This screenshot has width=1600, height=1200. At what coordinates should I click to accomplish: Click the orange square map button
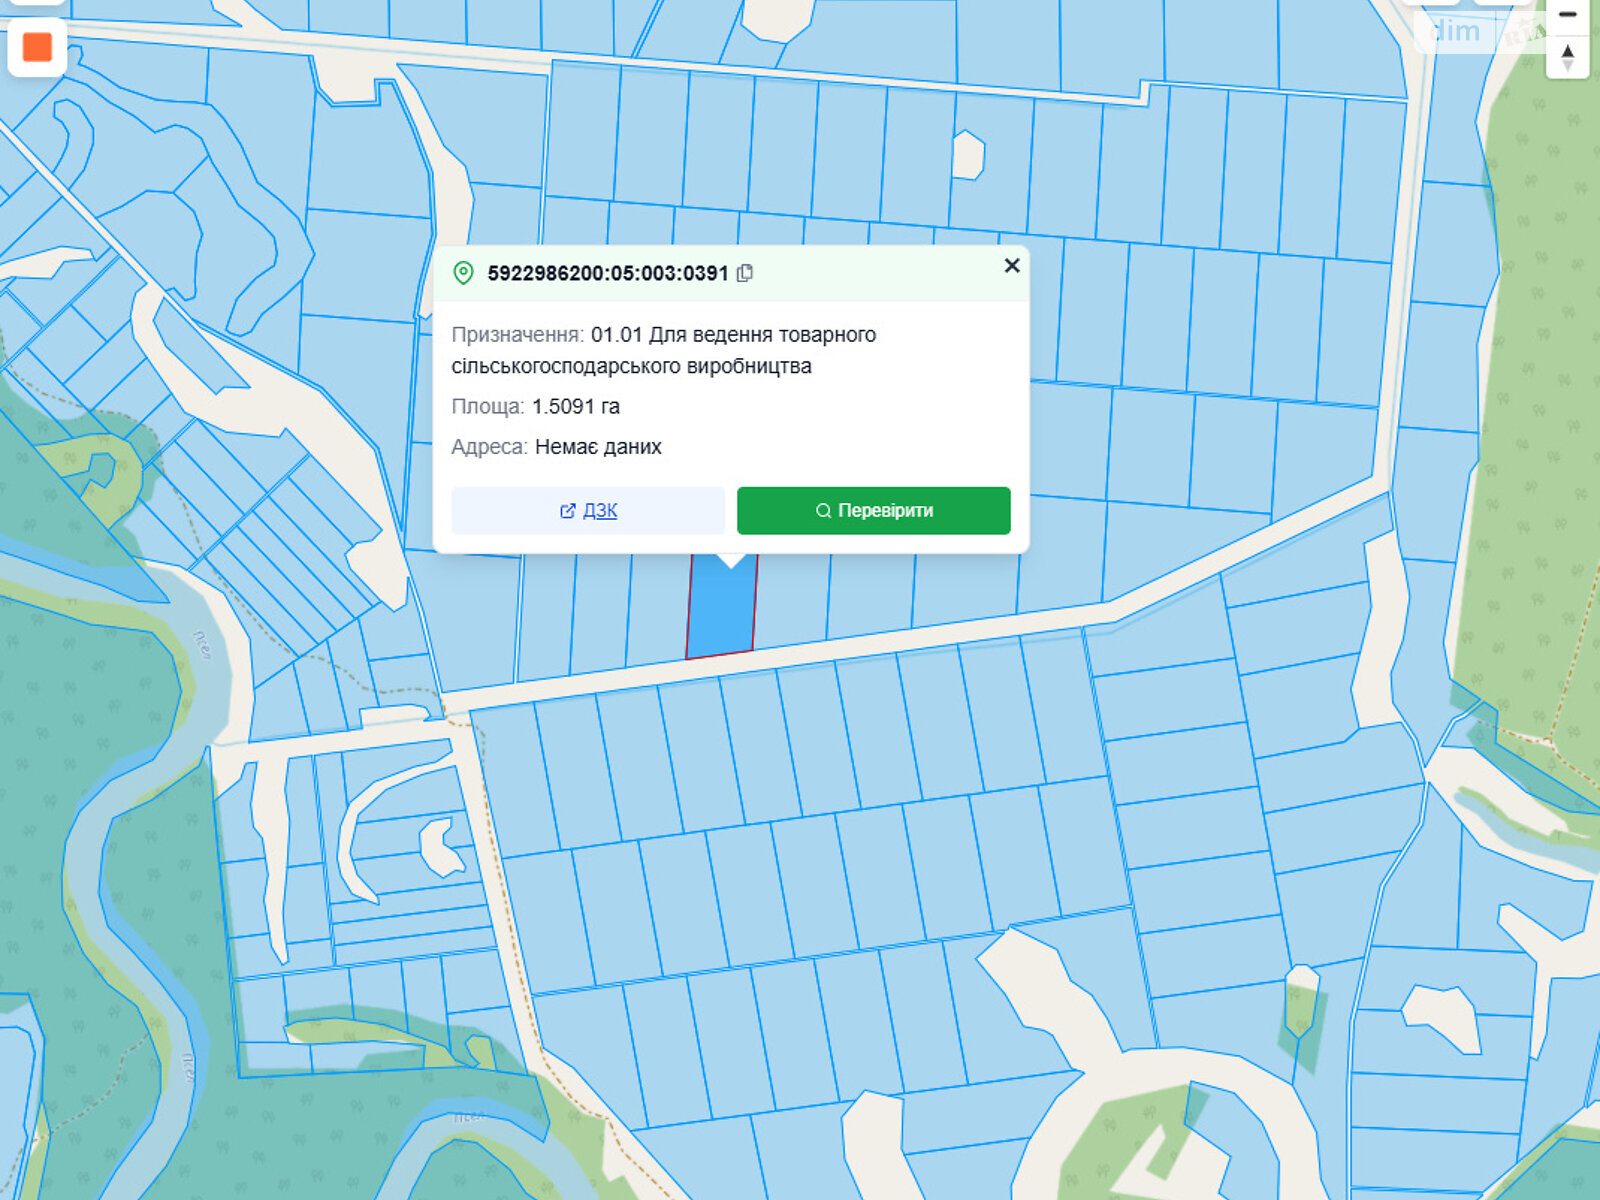tap(37, 47)
